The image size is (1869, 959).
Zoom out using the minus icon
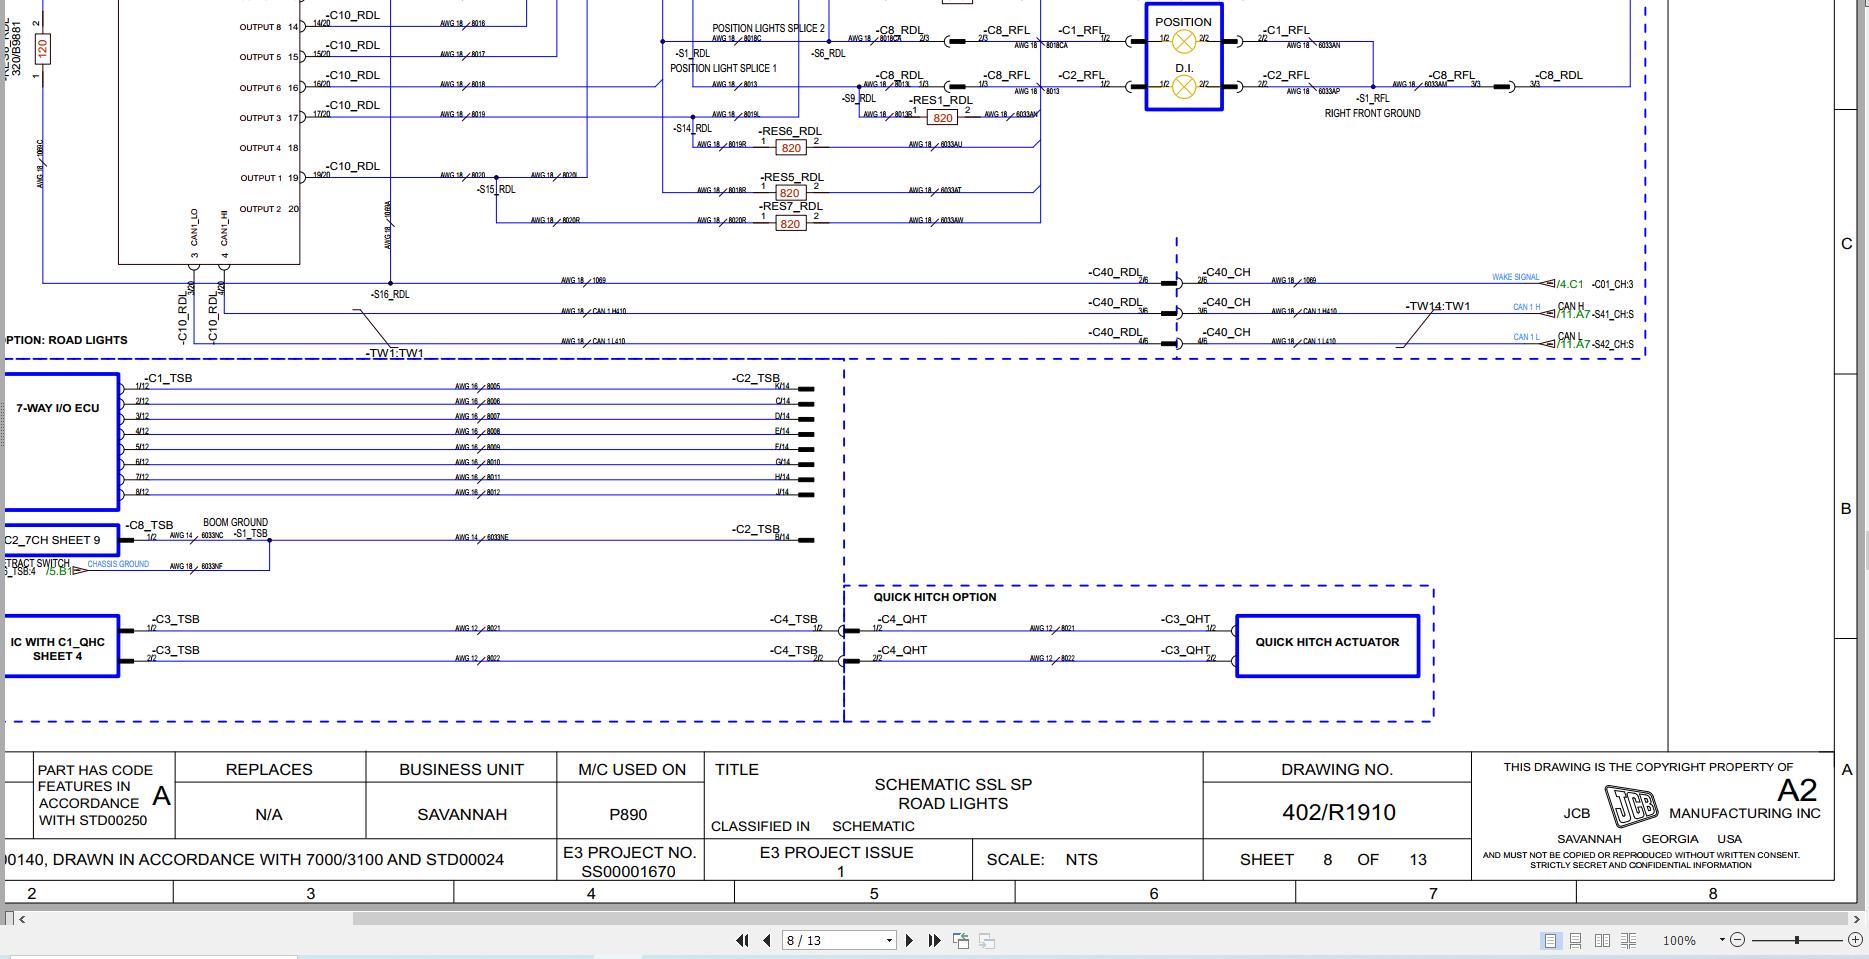[1737, 940]
